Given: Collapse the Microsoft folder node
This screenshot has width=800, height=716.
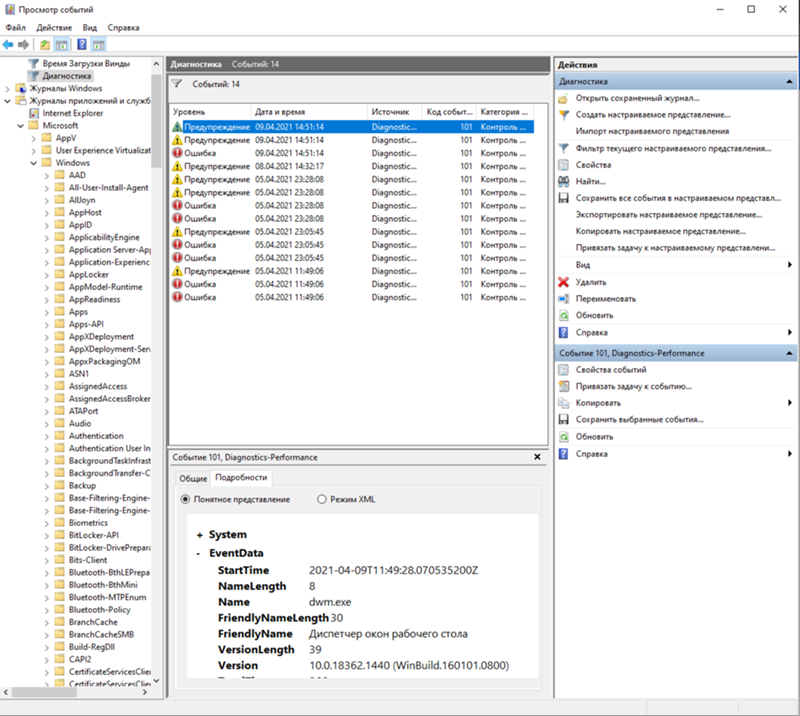Looking at the screenshot, I should click(20, 126).
